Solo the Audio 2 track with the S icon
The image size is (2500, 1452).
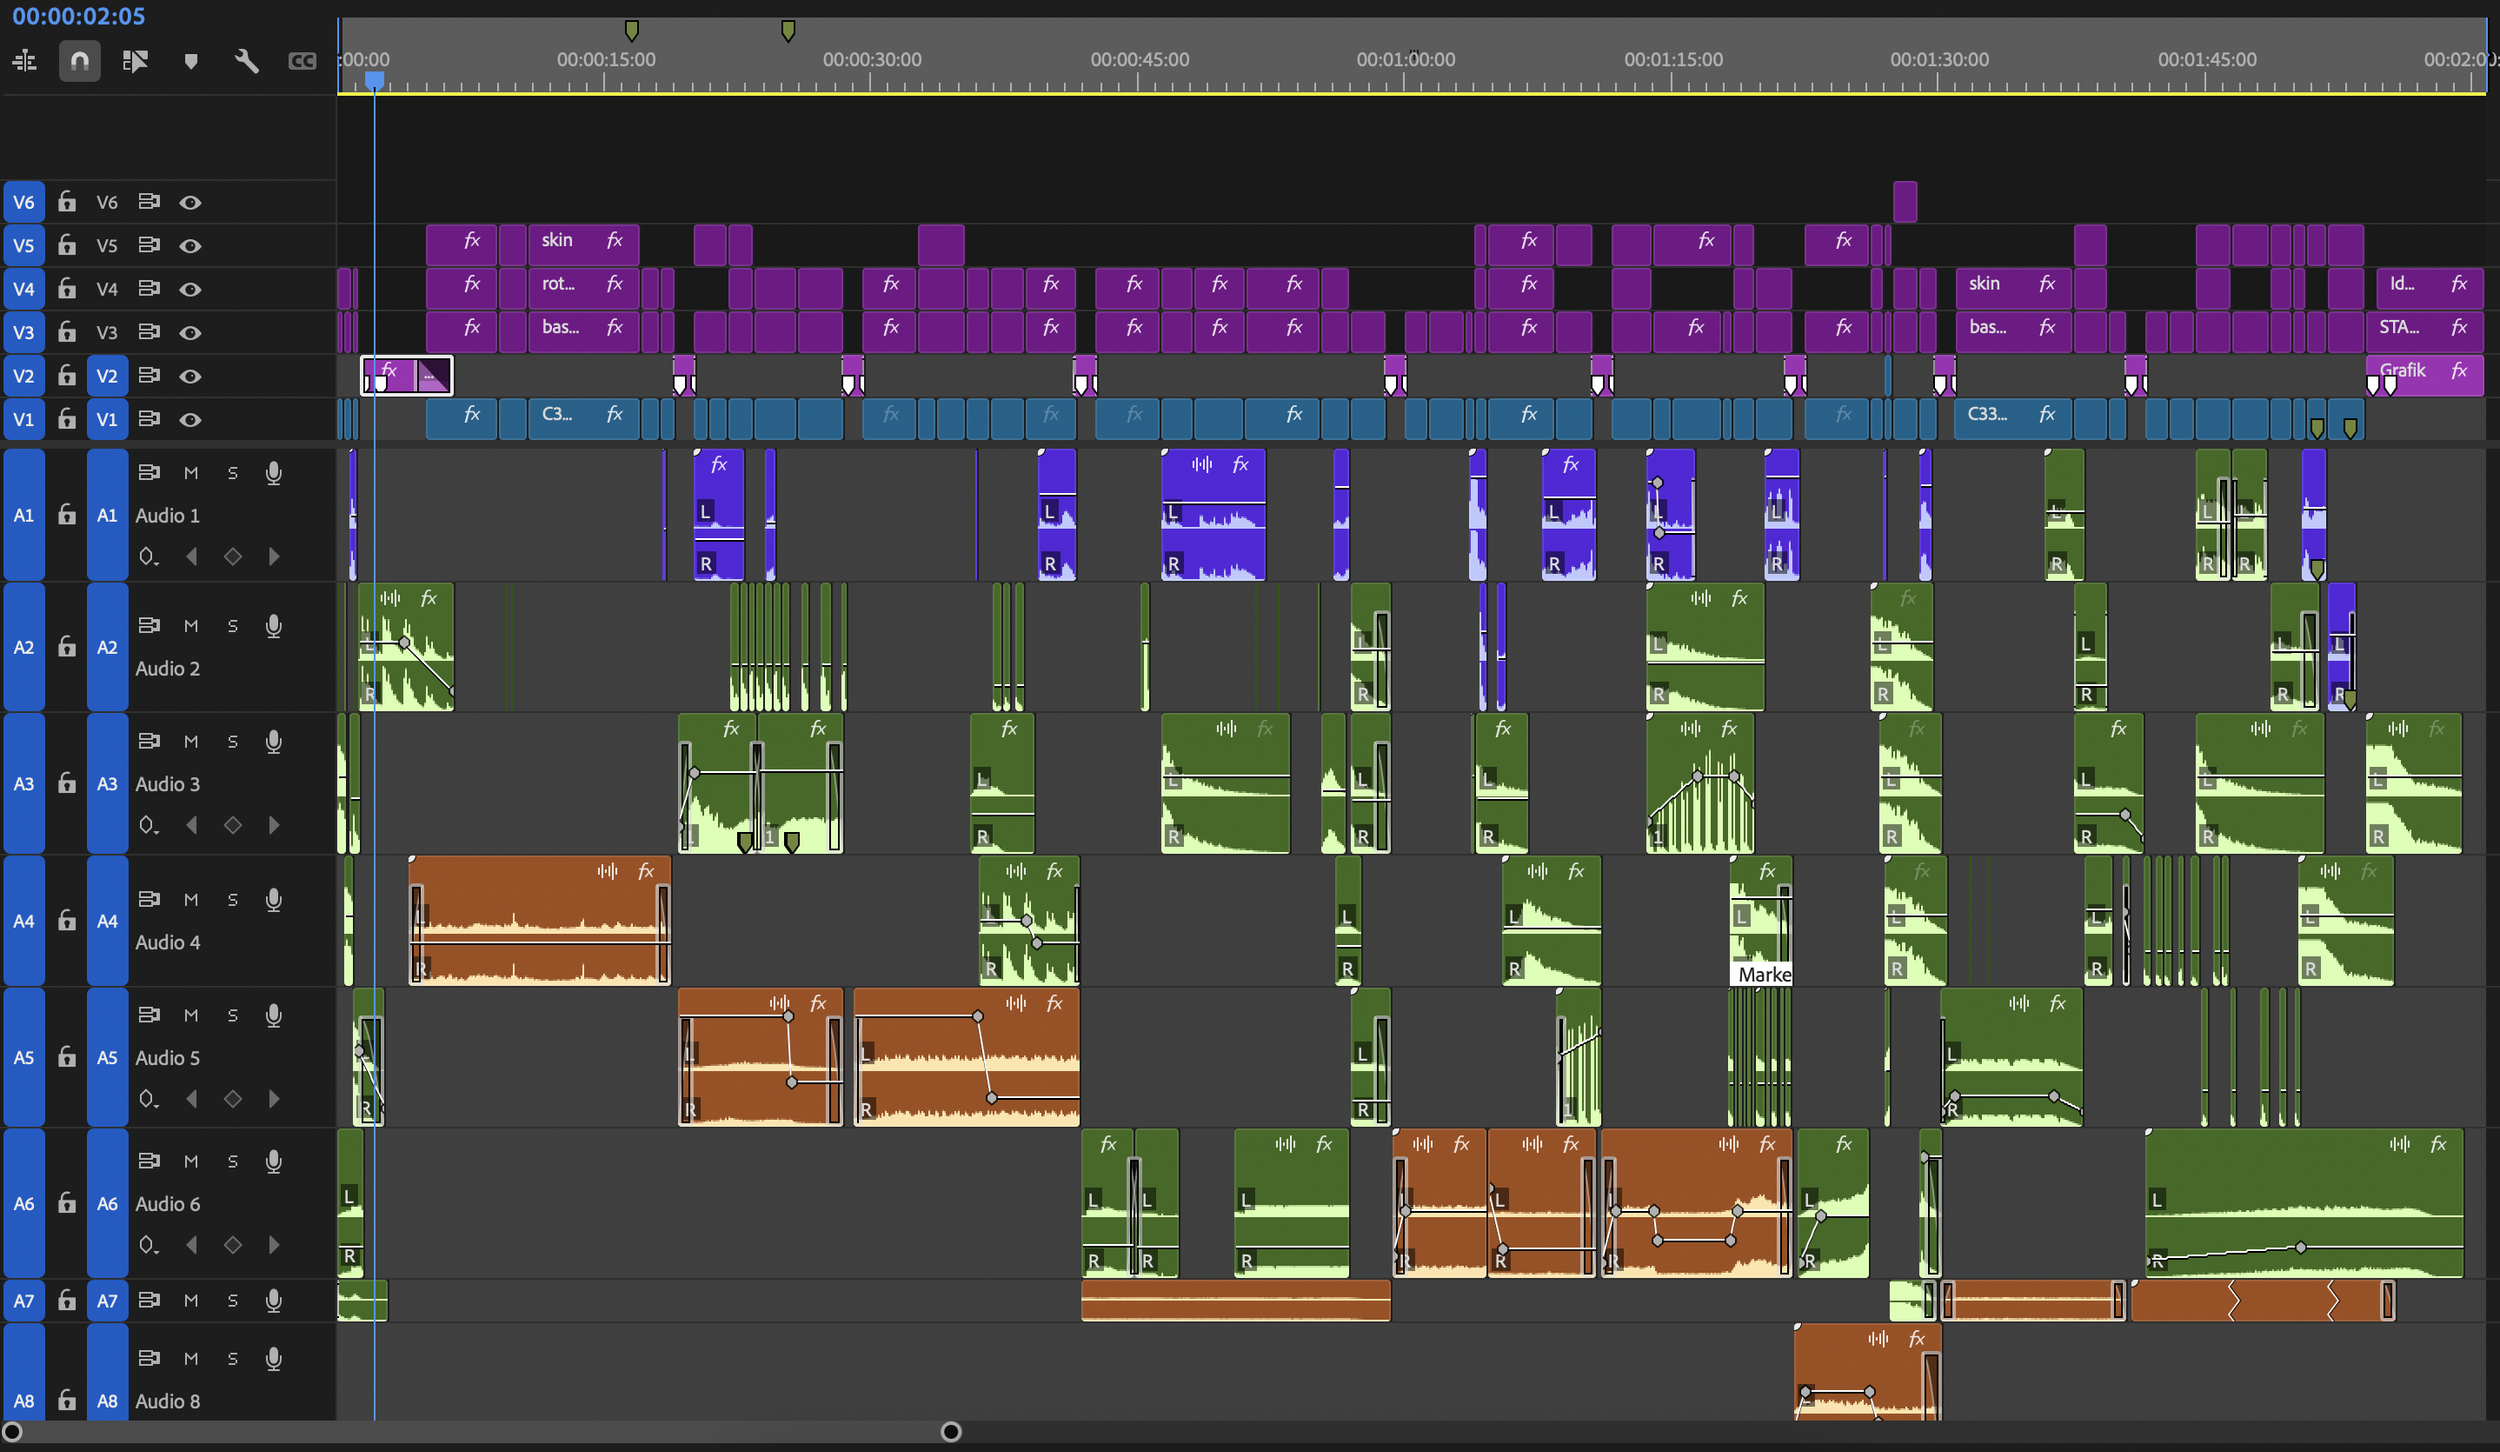pyautogui.click(x=233, y=625)
